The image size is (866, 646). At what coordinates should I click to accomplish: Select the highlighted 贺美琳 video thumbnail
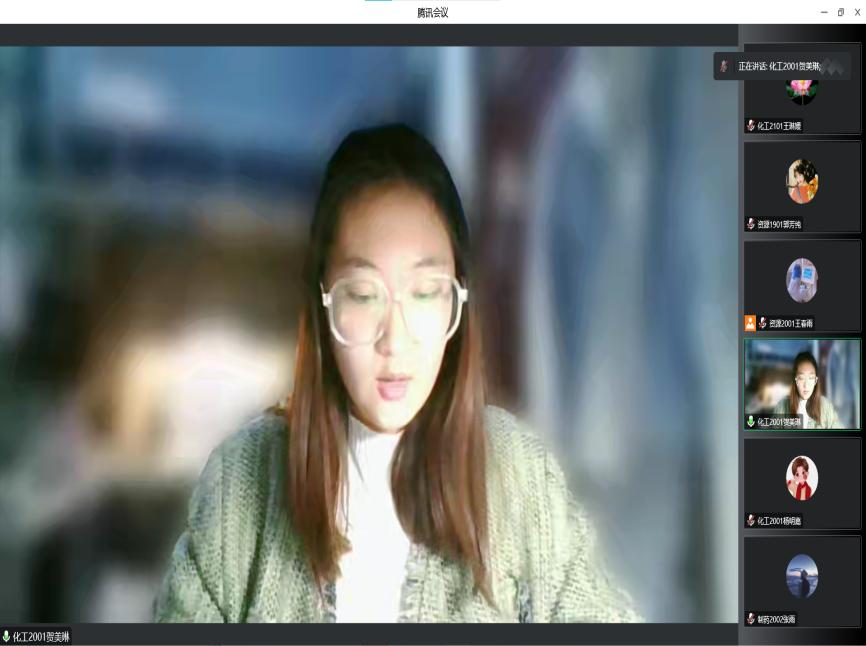point(801,384)
